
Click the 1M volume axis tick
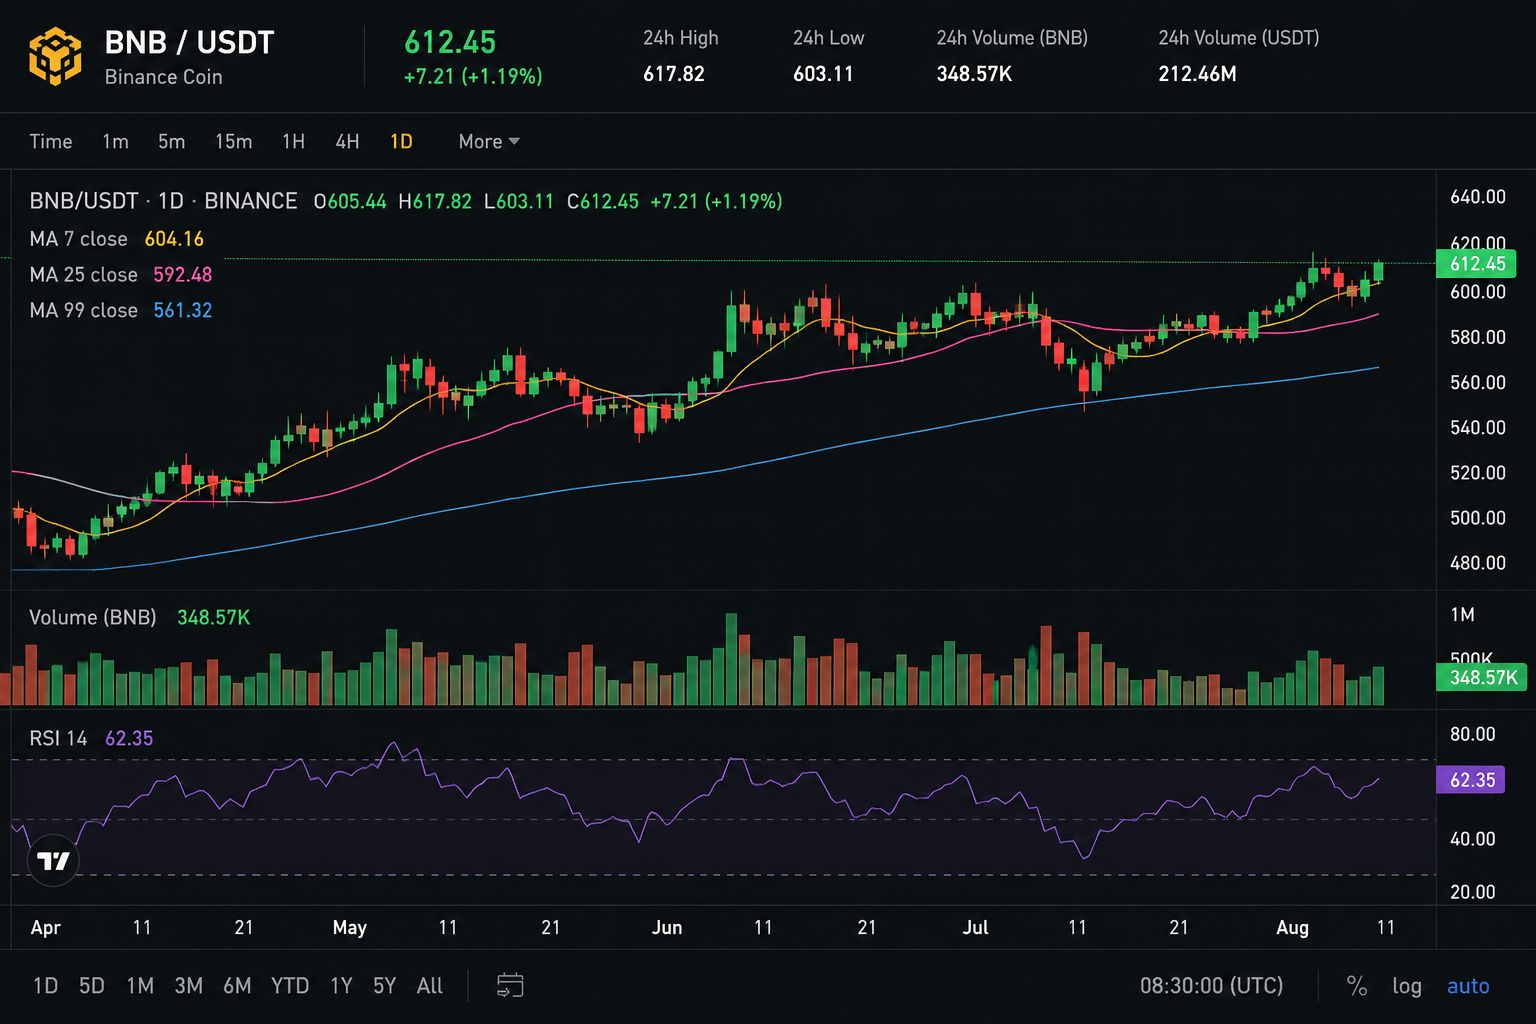point(1462,615)
